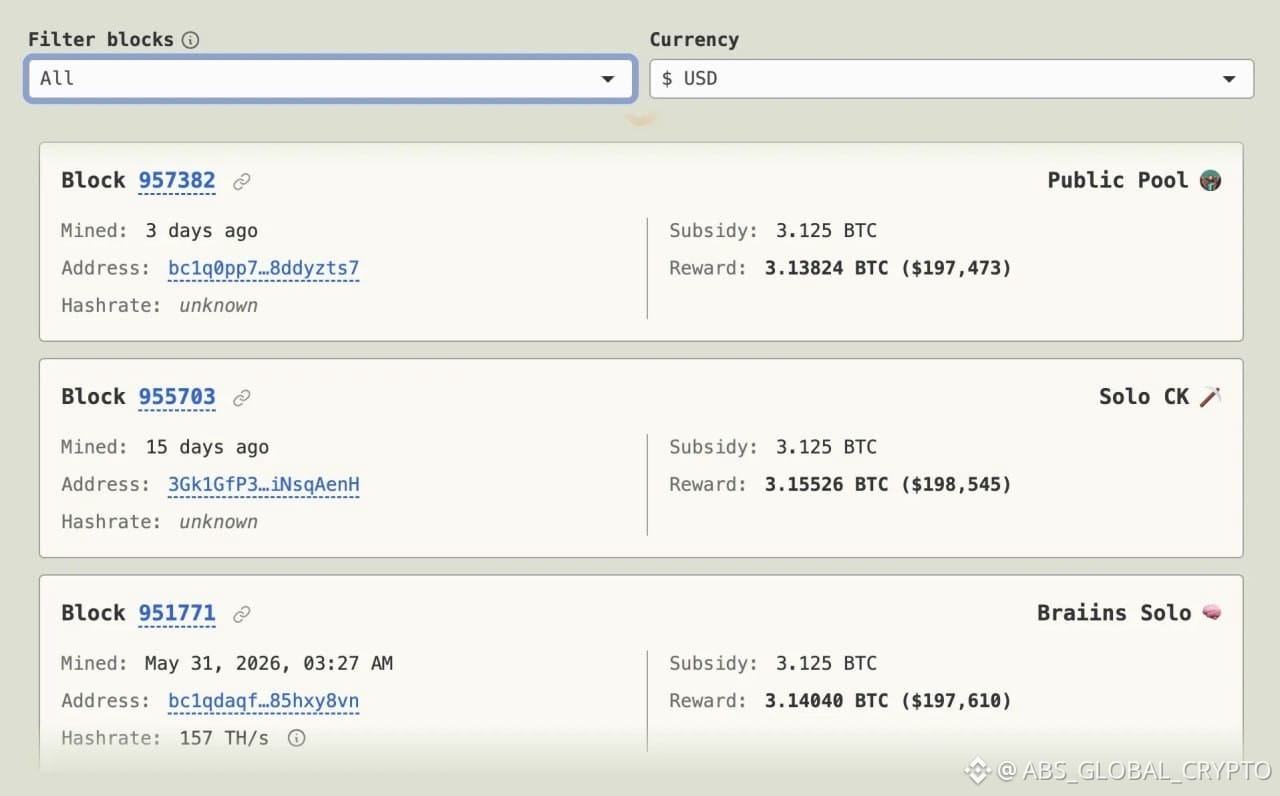Click reward 3.15526 BTC ($198,545)
Viewport: 1280px width, 796px height.
888,484
